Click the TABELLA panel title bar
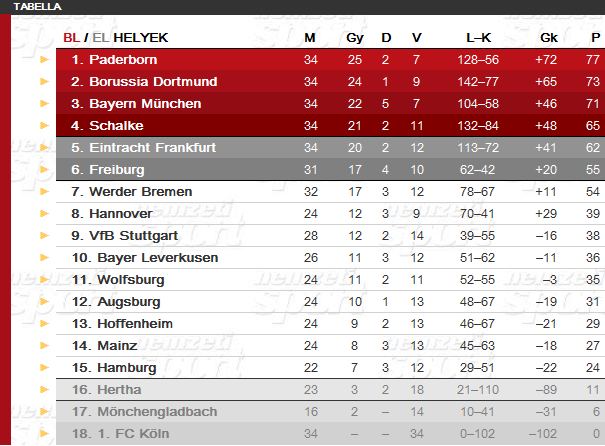The image size is (605, 446). [302, 7]
